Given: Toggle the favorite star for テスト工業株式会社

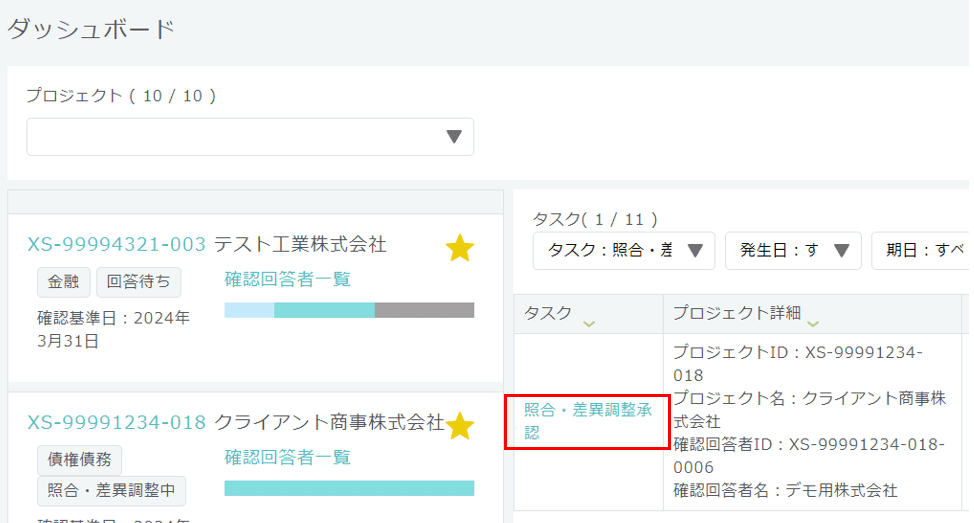Looking at the screenshot, I should pyautogui.click(x=459, y=248).
